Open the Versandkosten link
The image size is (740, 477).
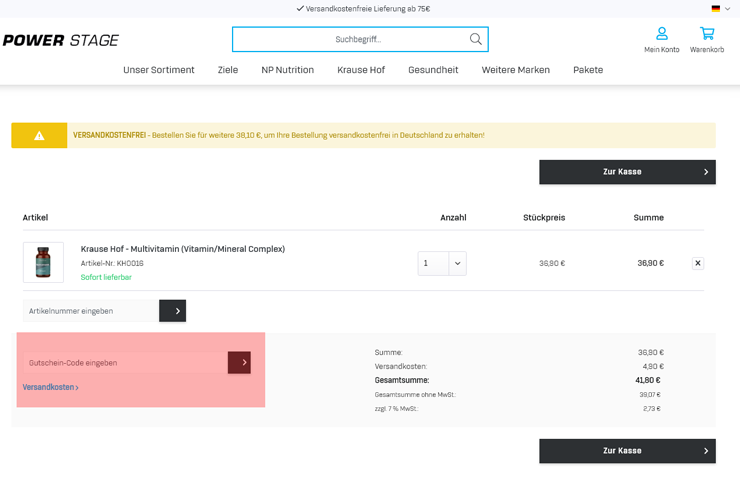click(x=50, y=387)
